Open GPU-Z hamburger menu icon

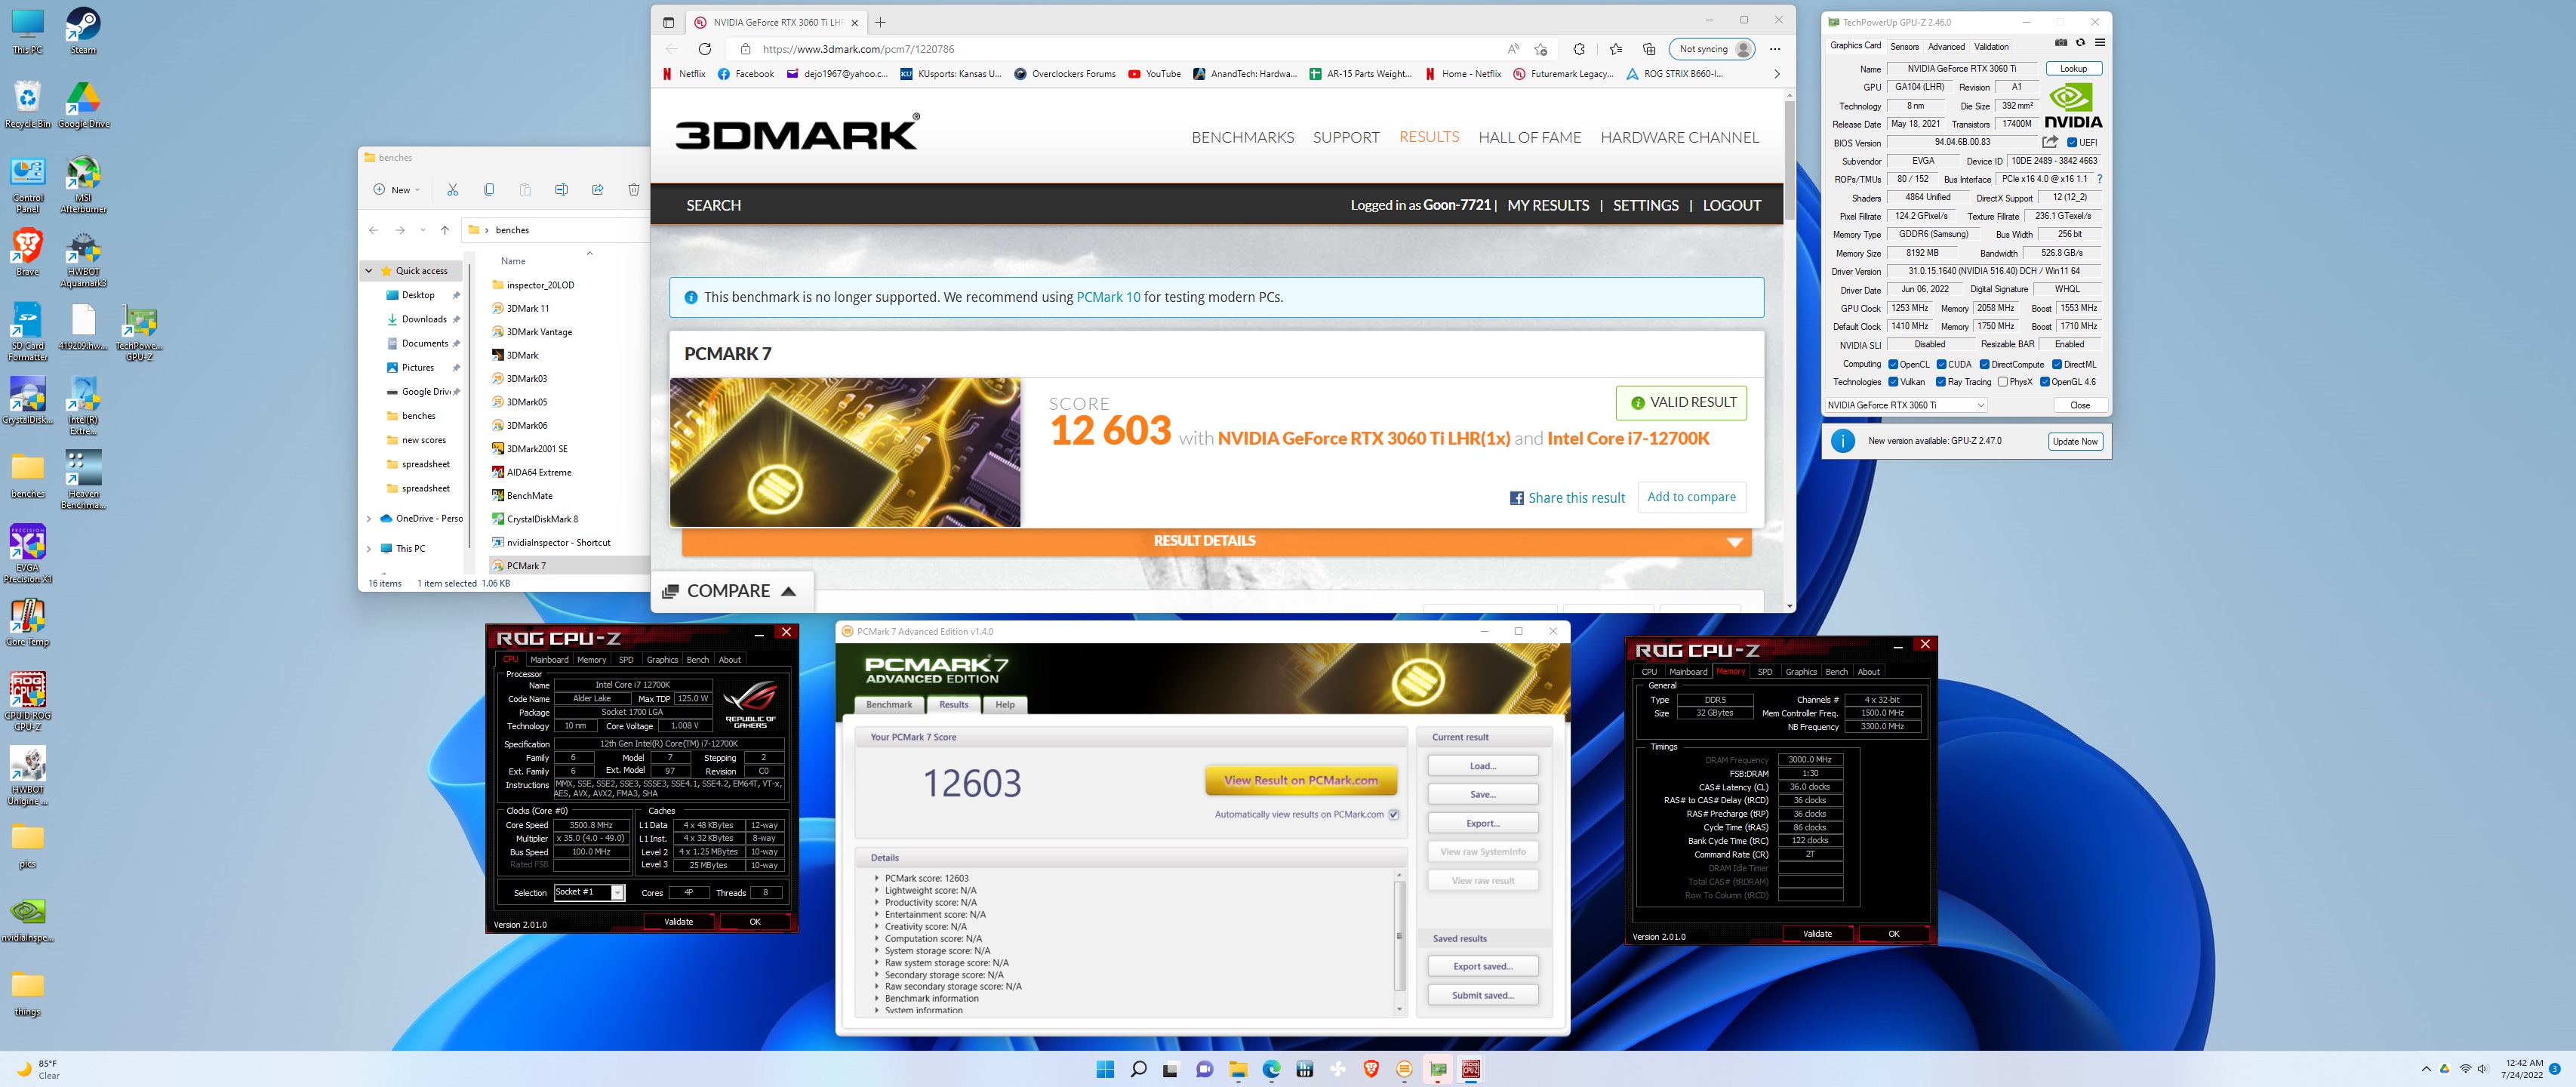pos(2100,43)
